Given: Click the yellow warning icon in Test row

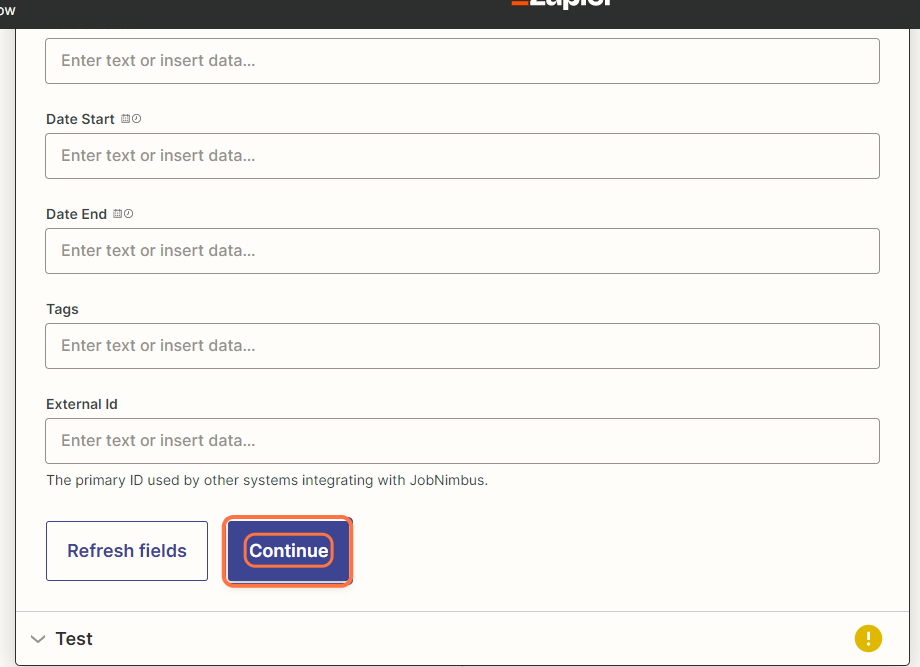Looking at the screenshot, I should pyautogui.click(x=868, y=638).
